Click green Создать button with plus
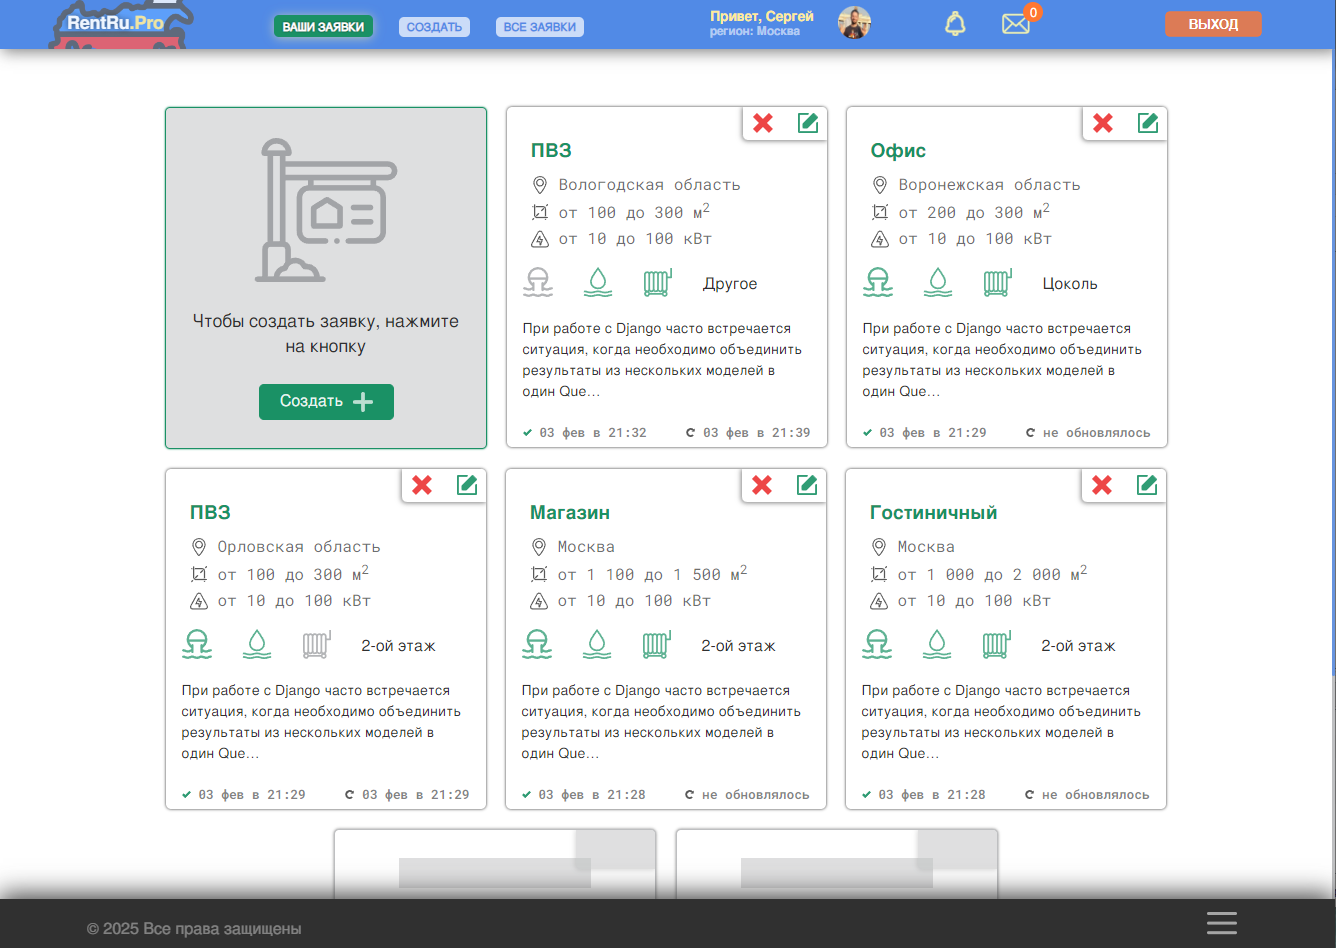The height and width of the screenshot is (948, 1336). point(326,401)
